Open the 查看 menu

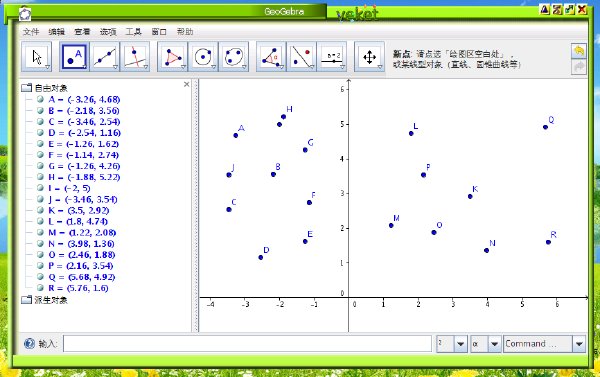tap(82, 32)
